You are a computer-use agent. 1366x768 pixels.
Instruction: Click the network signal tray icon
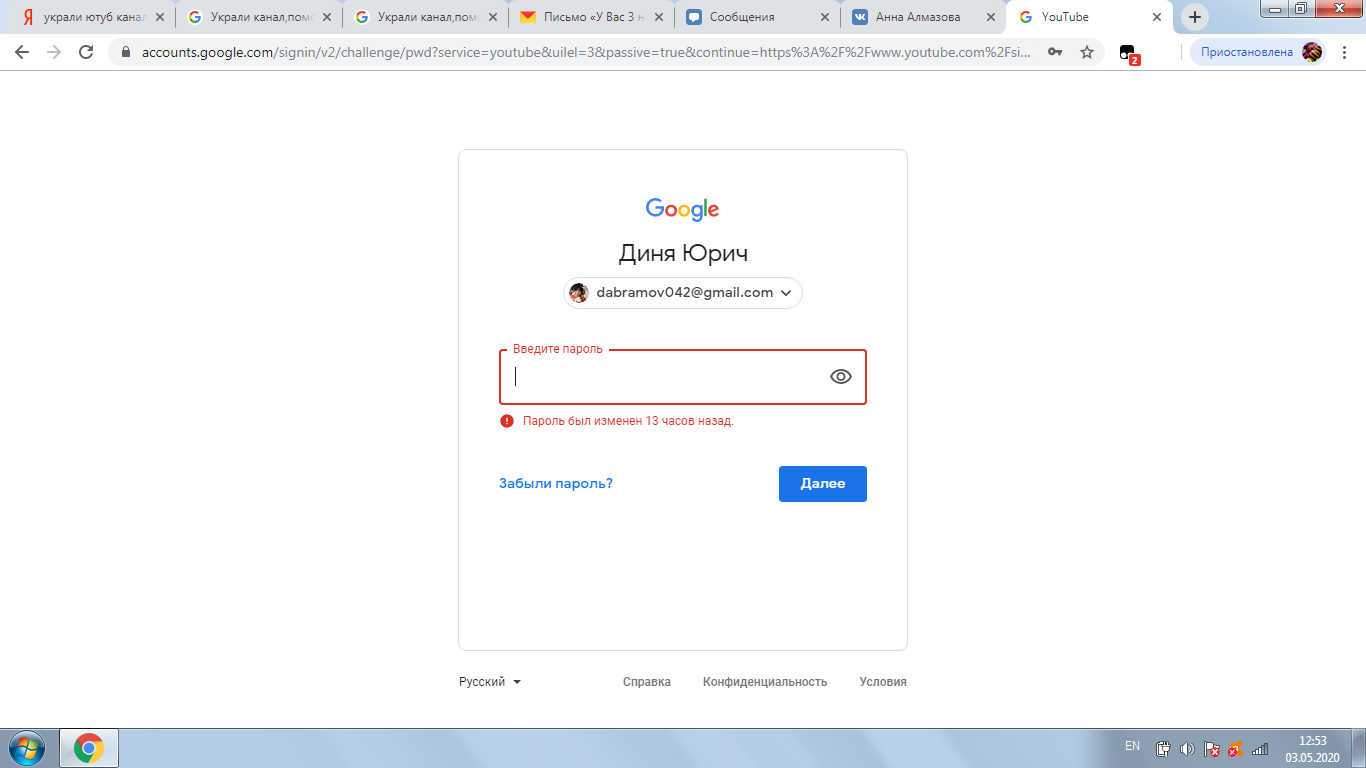pyautogui.click(x=1260, y=748)
